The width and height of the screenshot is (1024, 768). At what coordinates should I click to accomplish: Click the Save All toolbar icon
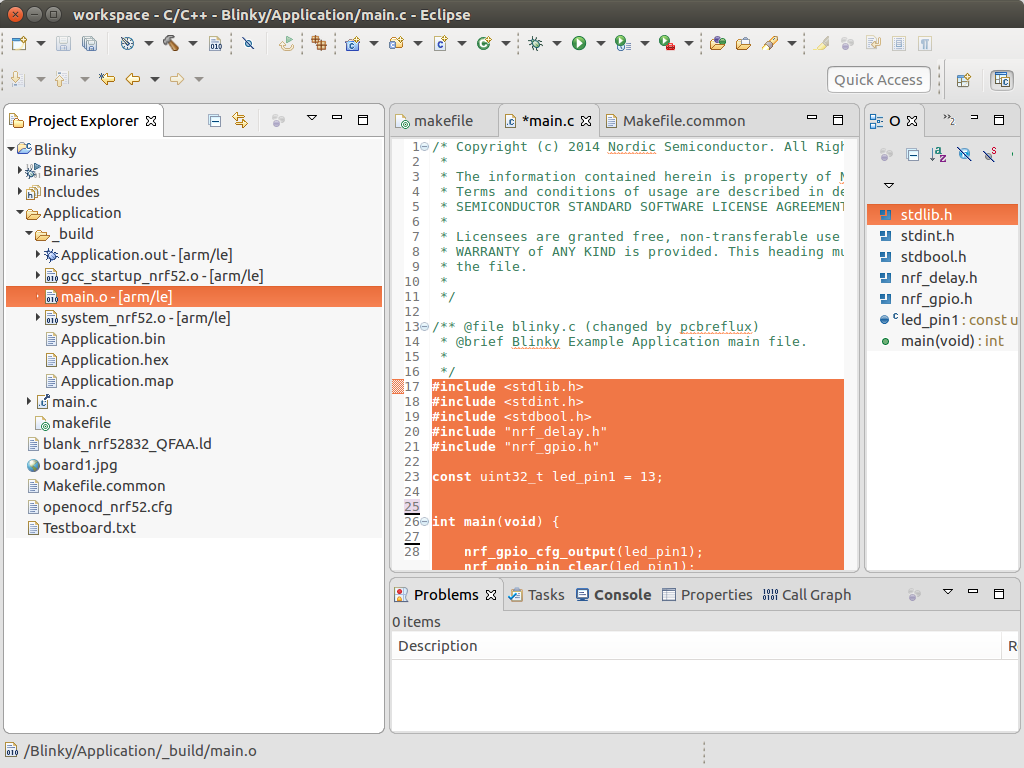(89, 44)
